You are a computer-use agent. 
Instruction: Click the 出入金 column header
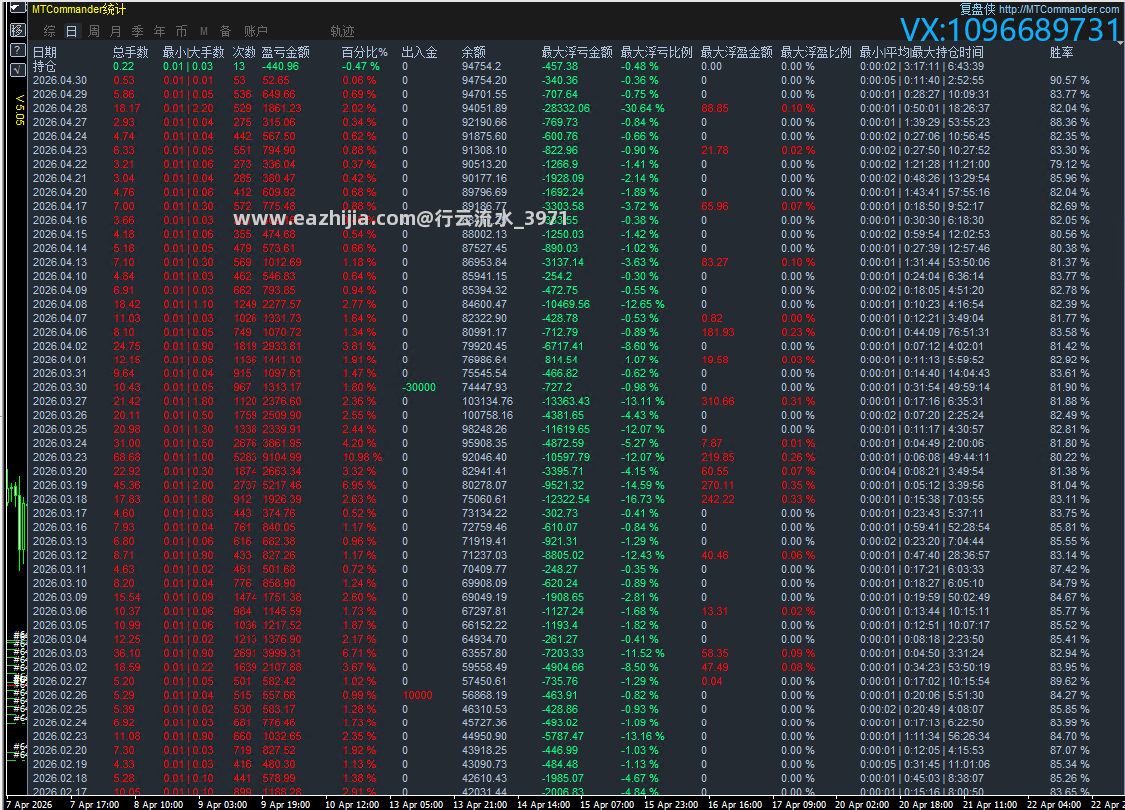(419, 52)
